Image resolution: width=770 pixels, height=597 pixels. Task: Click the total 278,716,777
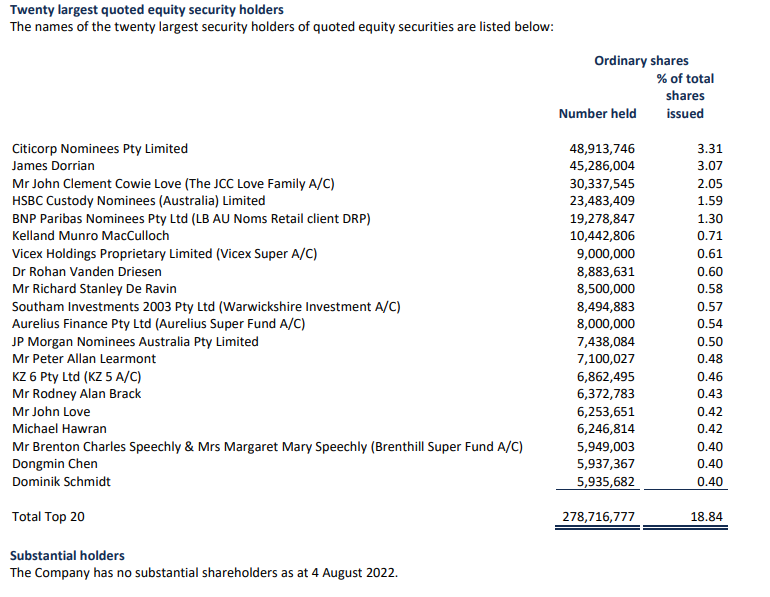[599, 517]
